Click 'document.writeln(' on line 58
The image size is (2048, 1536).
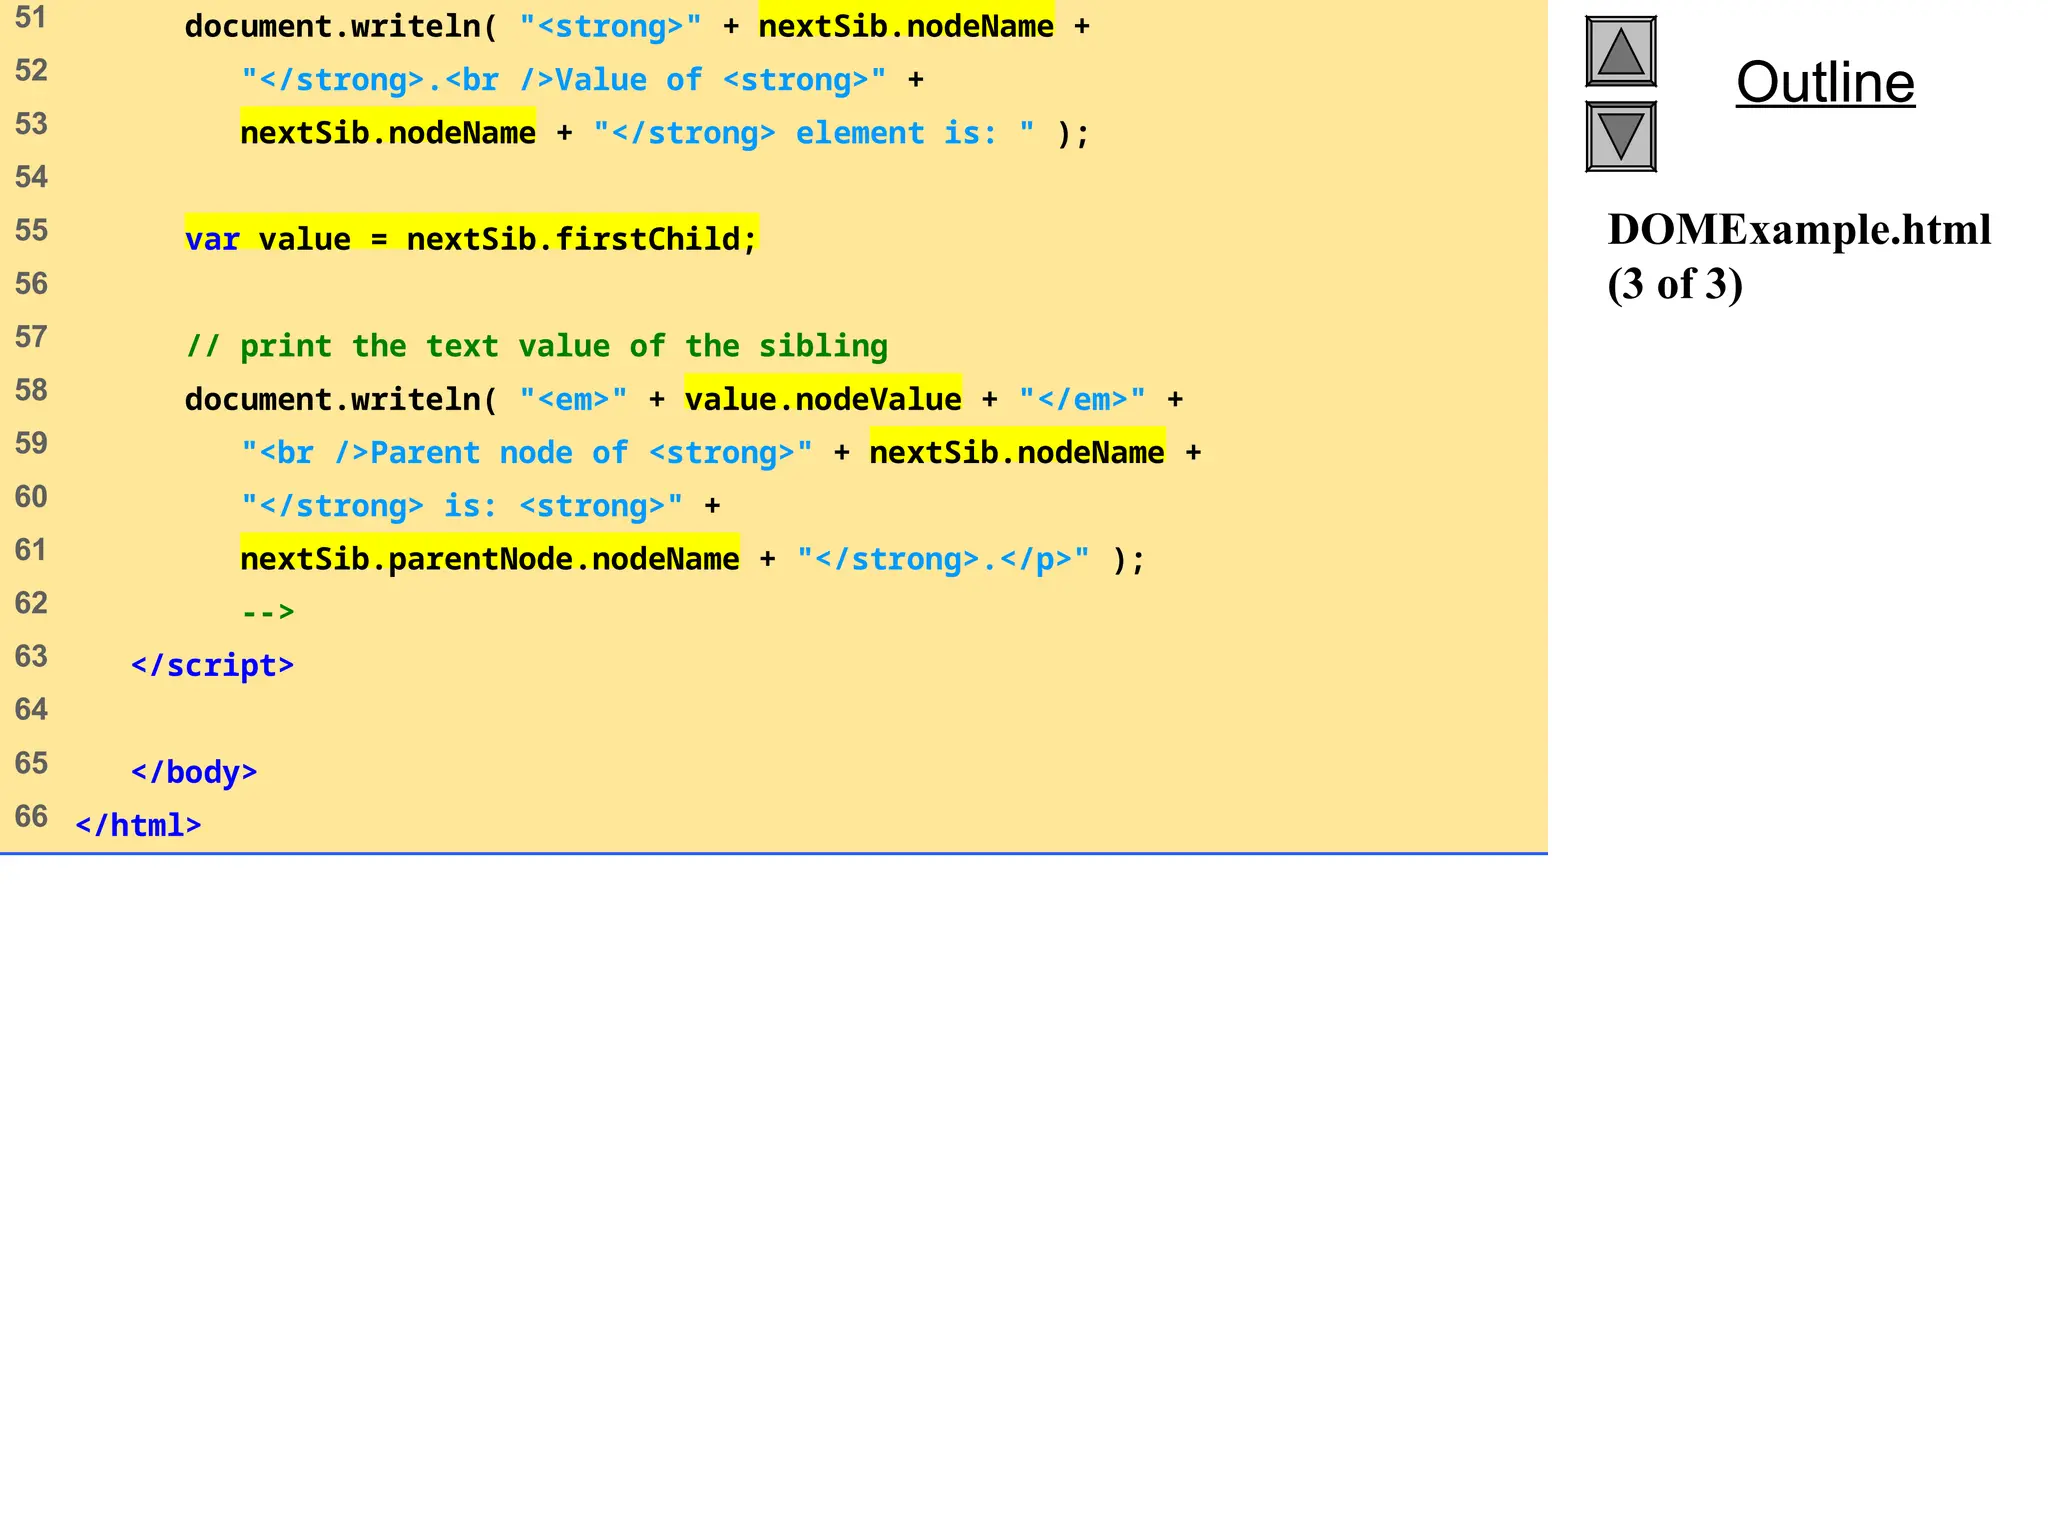341,399
